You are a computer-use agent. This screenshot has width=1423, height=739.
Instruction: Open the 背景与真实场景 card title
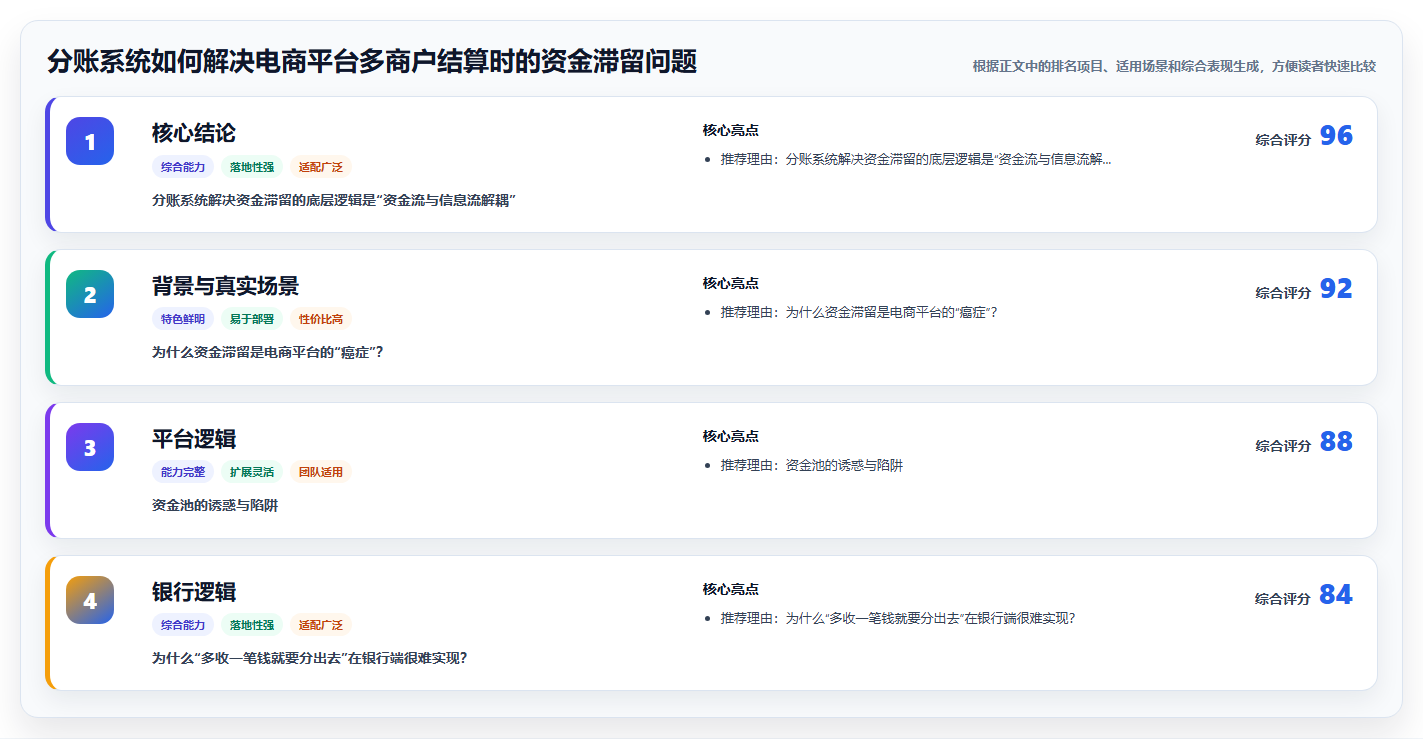225,286
